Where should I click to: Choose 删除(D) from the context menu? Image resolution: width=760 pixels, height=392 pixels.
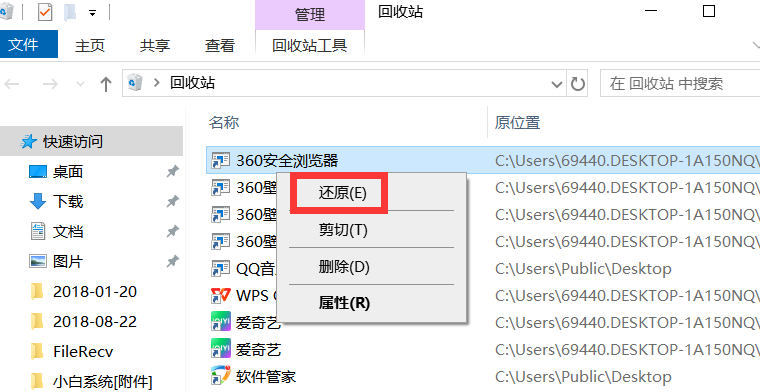344,267
